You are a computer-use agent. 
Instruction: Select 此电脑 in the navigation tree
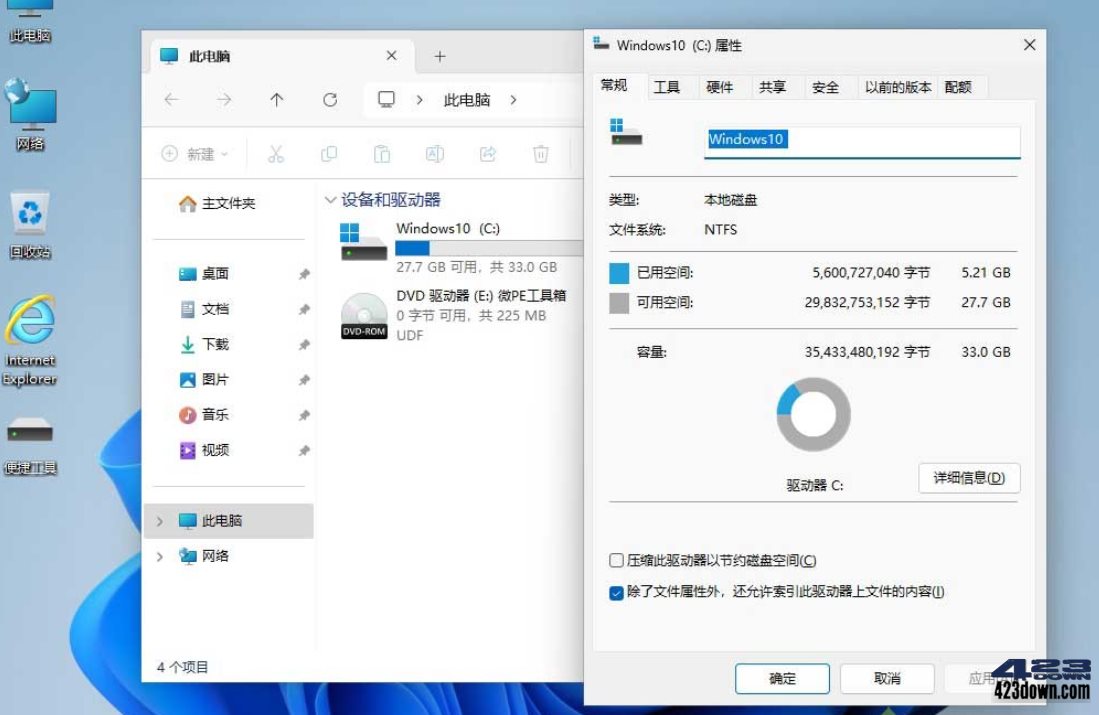click(228, 521)
